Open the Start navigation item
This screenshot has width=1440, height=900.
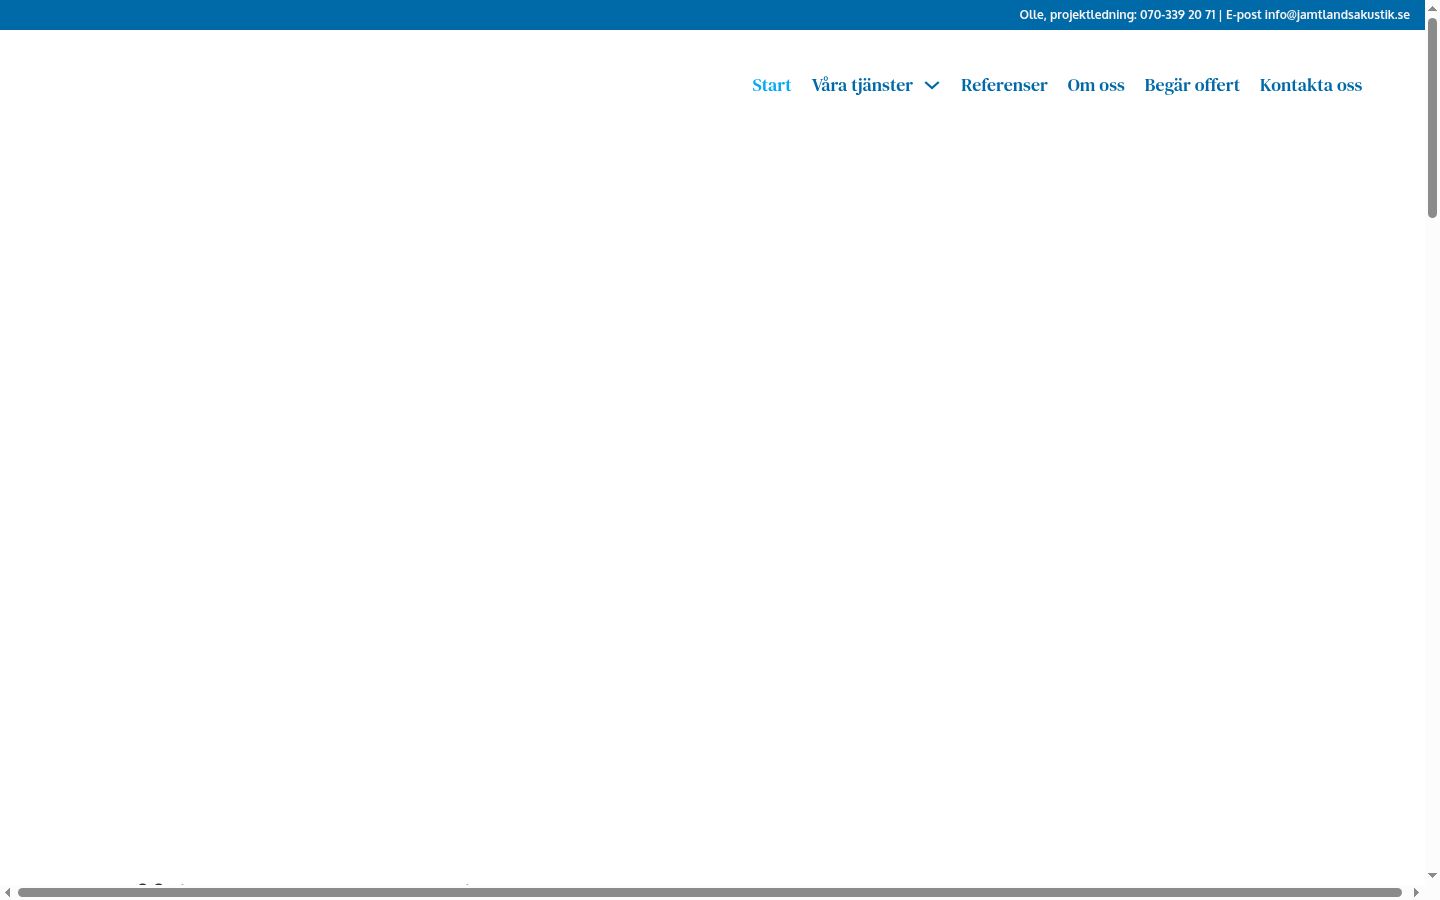tap(771, 85)
